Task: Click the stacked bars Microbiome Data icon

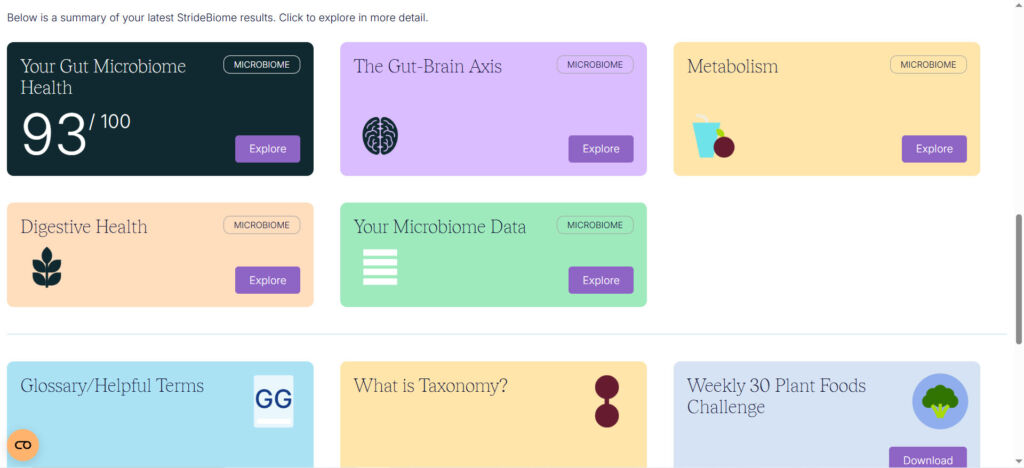Action: 380,267
